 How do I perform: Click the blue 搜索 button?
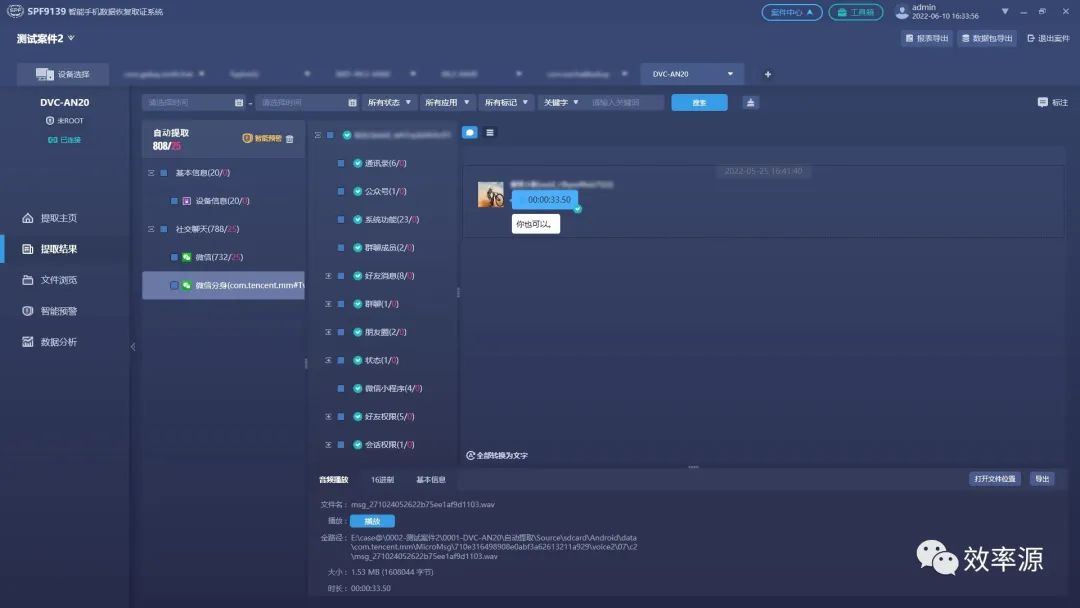(x=699, y=103)
